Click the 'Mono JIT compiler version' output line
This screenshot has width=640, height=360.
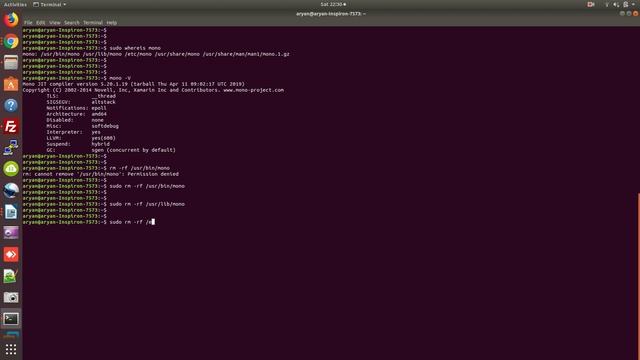[133, 84]
